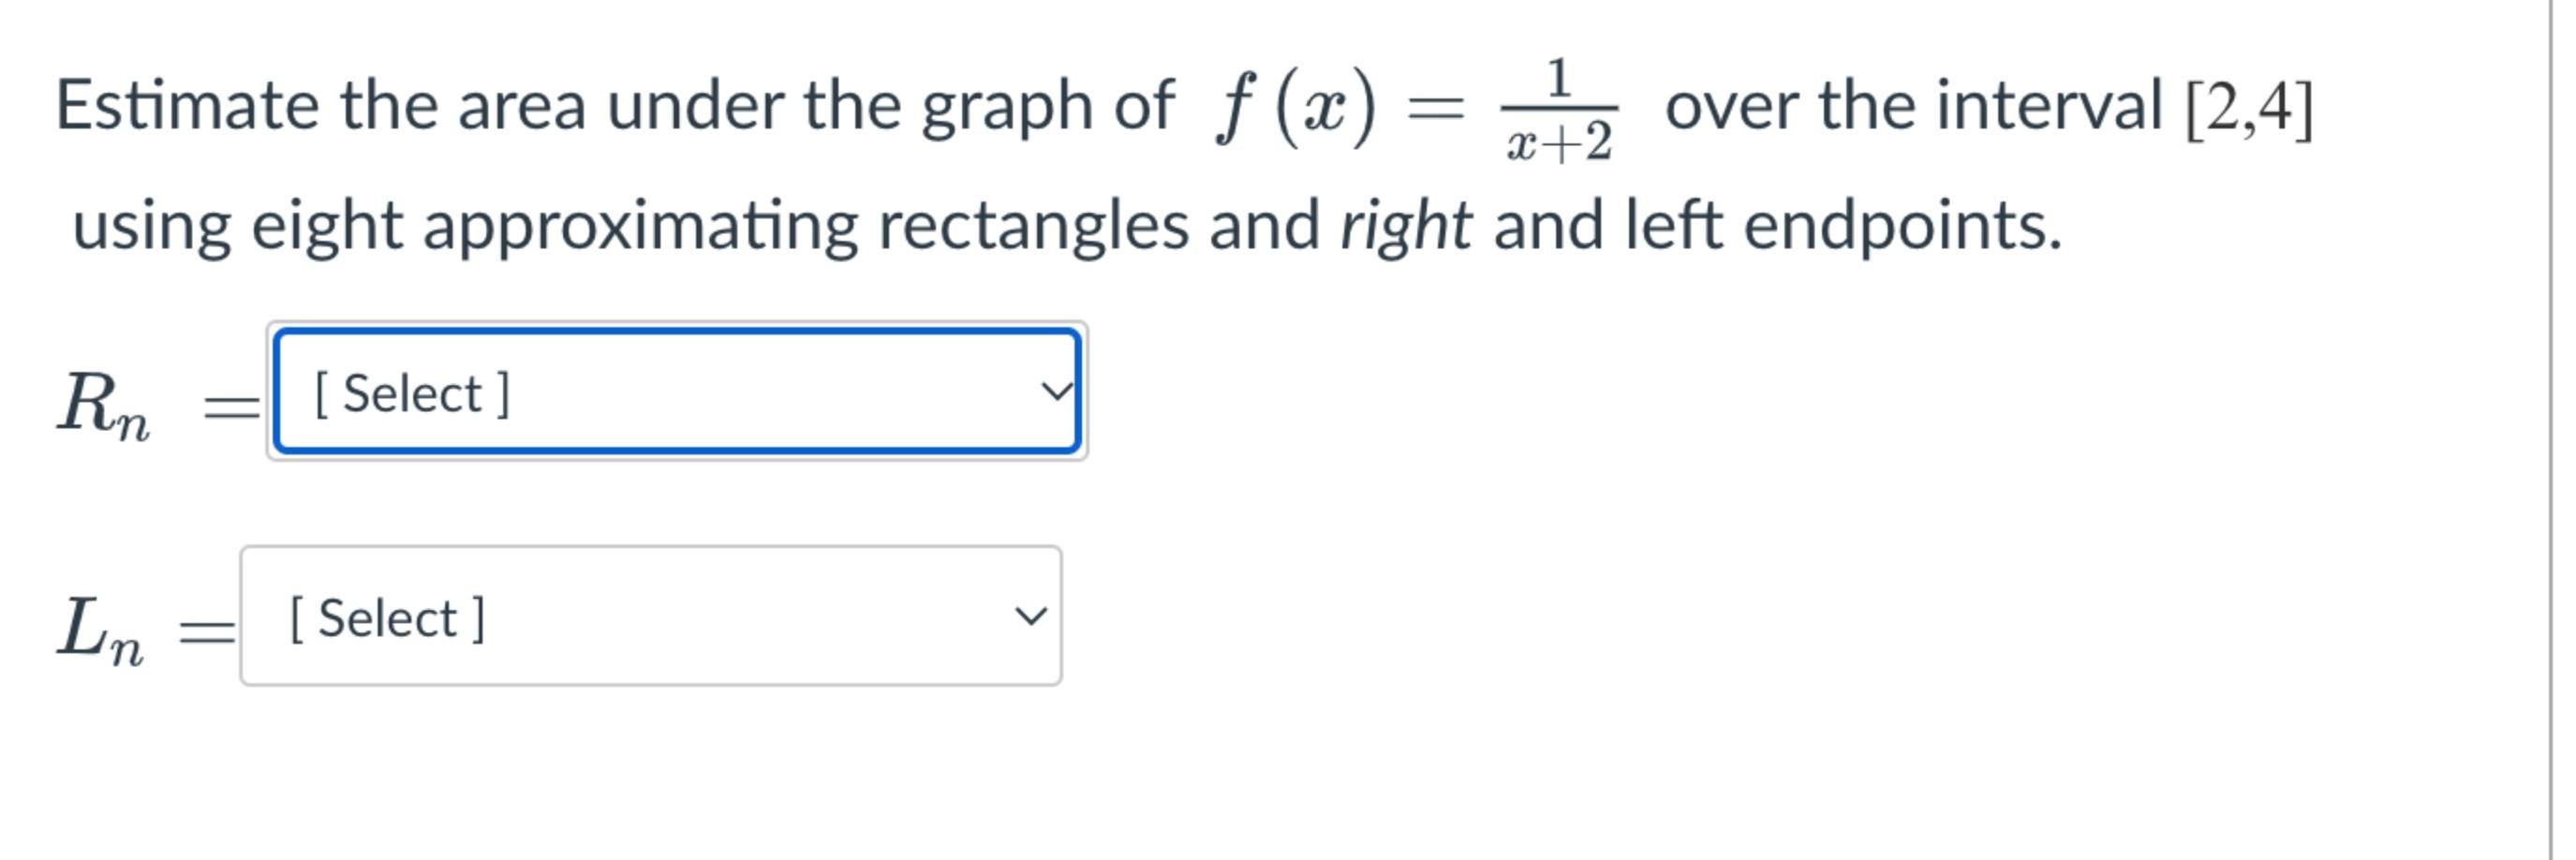Click the blue-bordered Rn selection field
2576x860 pixels.
pyautogui.click(x=675, y=393)
